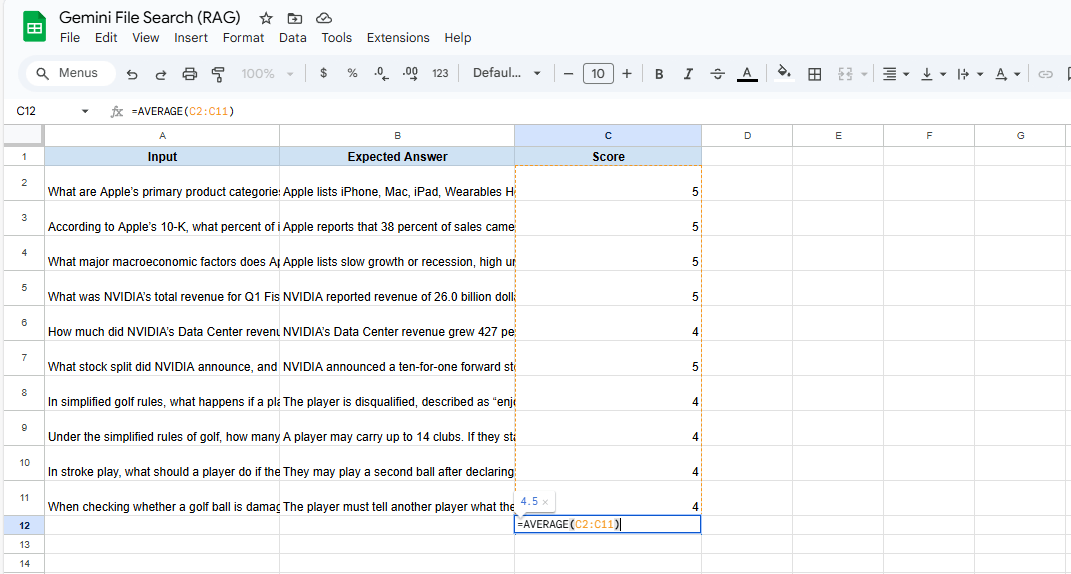The width and height of the screenshot is (1071, 574).
Task: Open the Name Box dropdown arrow
Action: click(x=85, y=111)
